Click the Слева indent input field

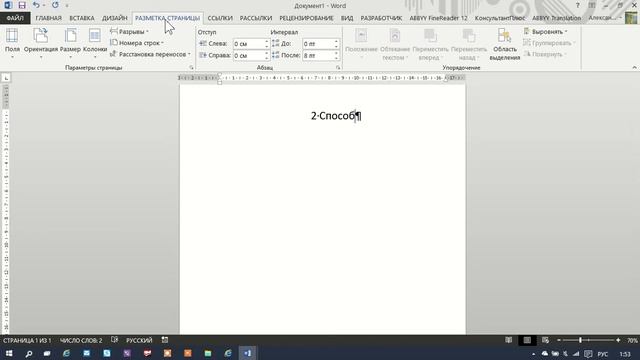point(248,44)
